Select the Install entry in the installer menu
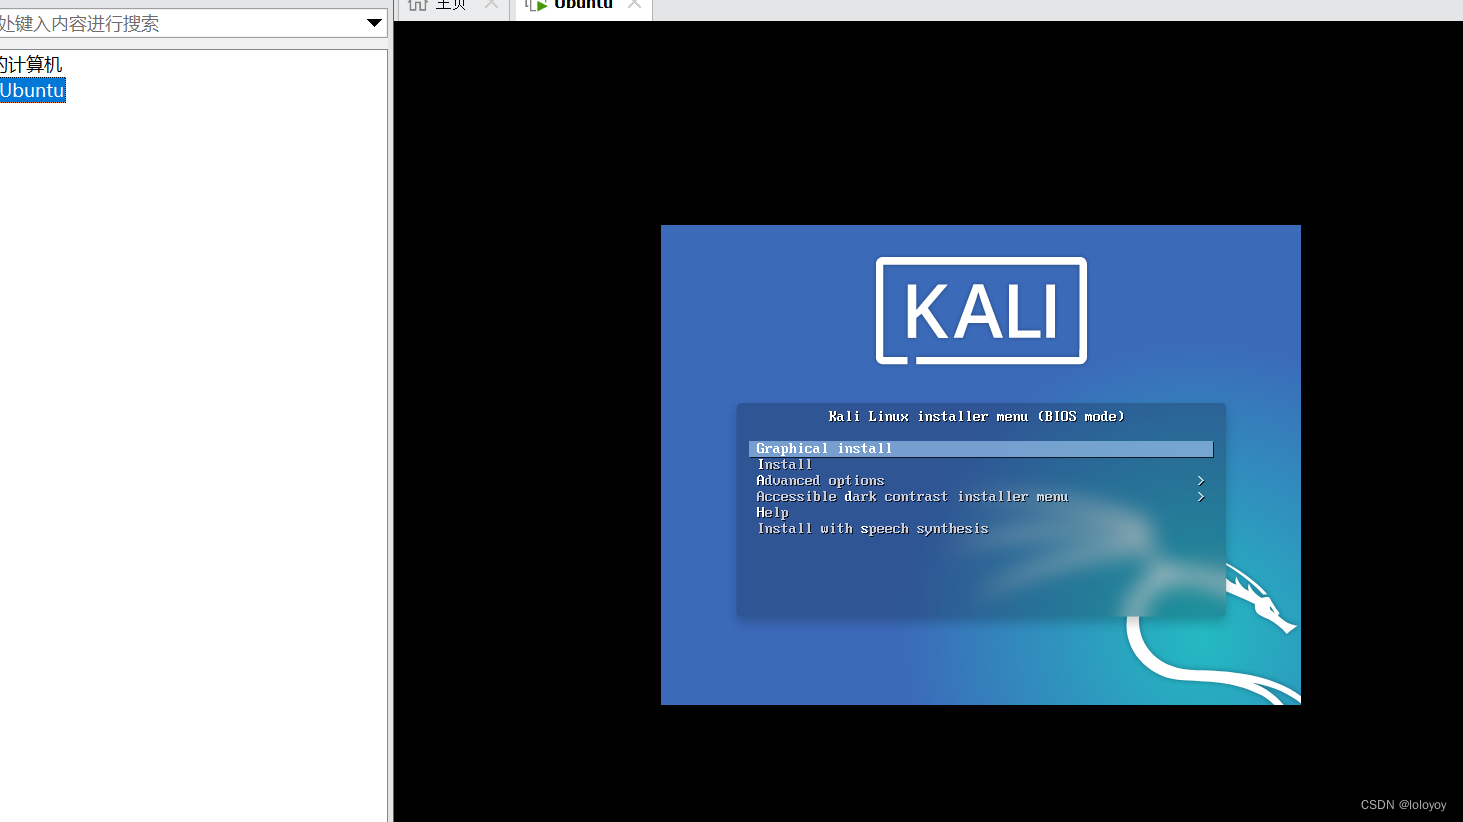1463x822 pixels. coord(784,464)
